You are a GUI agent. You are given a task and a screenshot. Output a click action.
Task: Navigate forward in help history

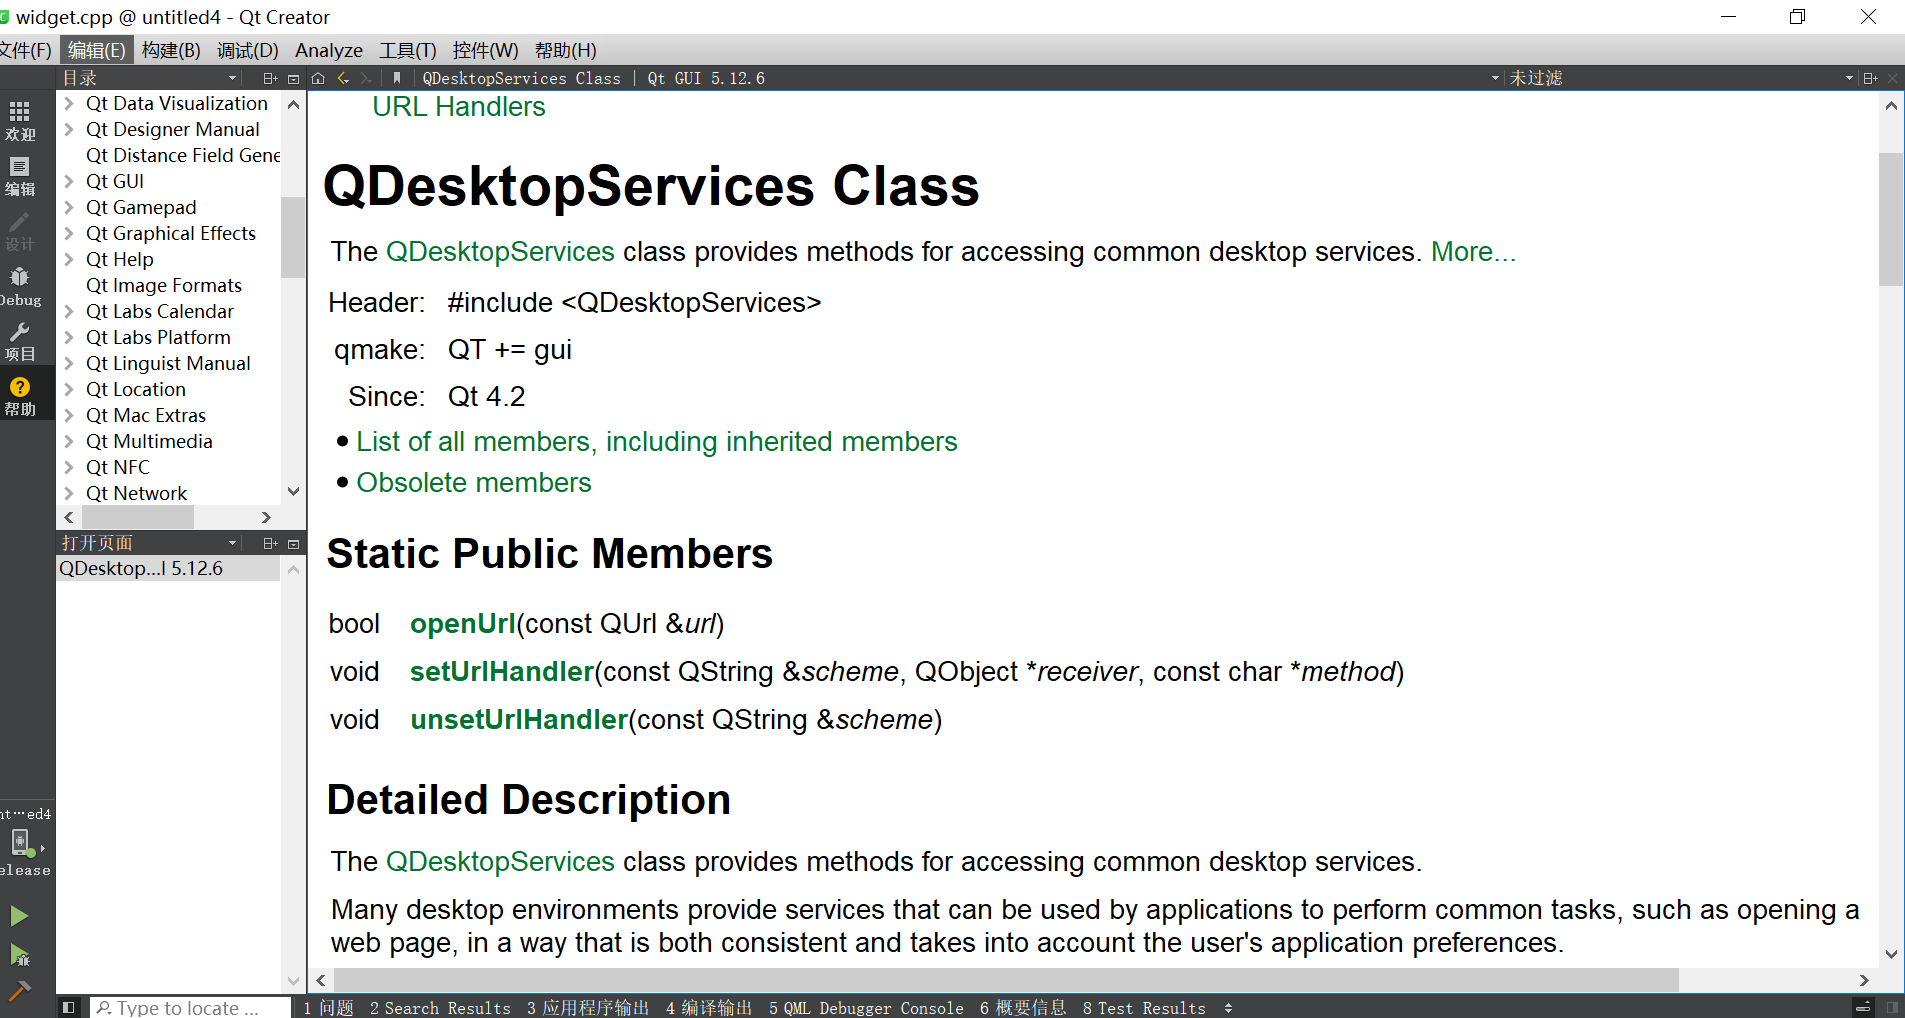click(366, 78)
